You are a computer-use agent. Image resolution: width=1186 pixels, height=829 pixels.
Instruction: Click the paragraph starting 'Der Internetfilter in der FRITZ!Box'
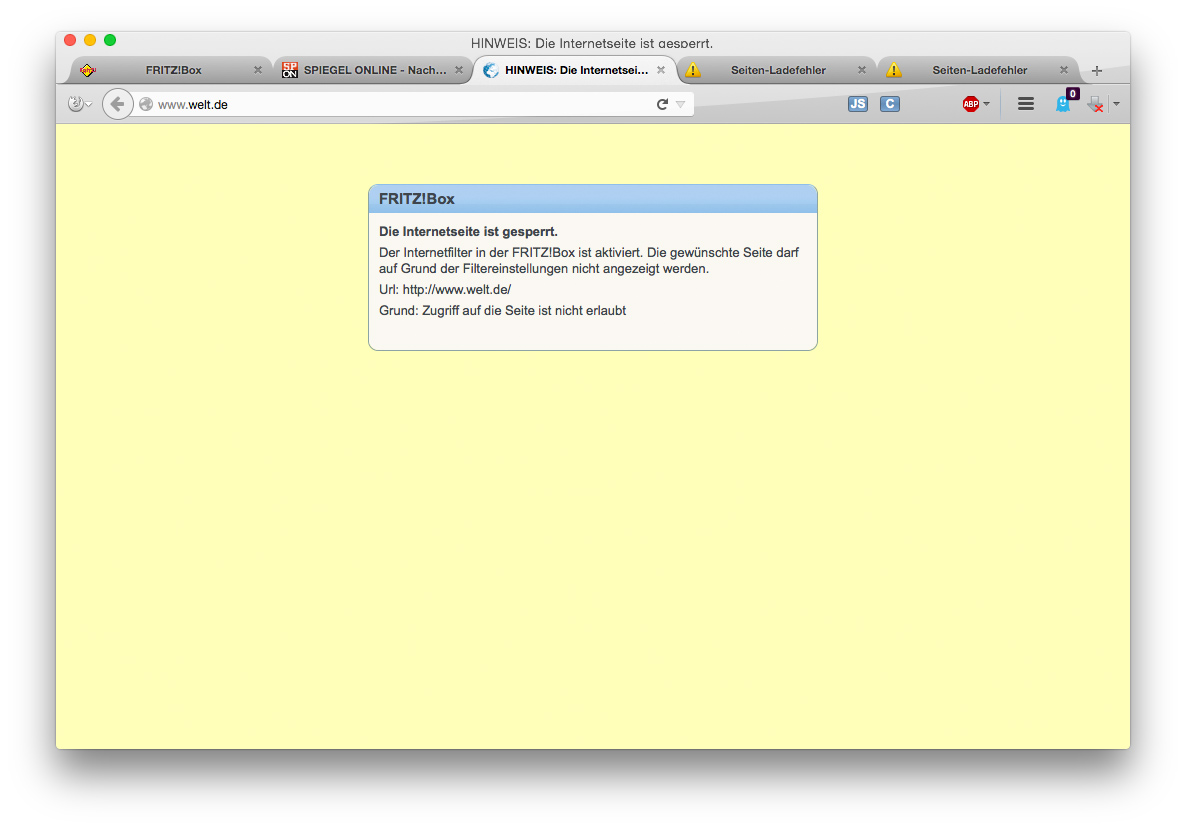[x=588, y=260]
